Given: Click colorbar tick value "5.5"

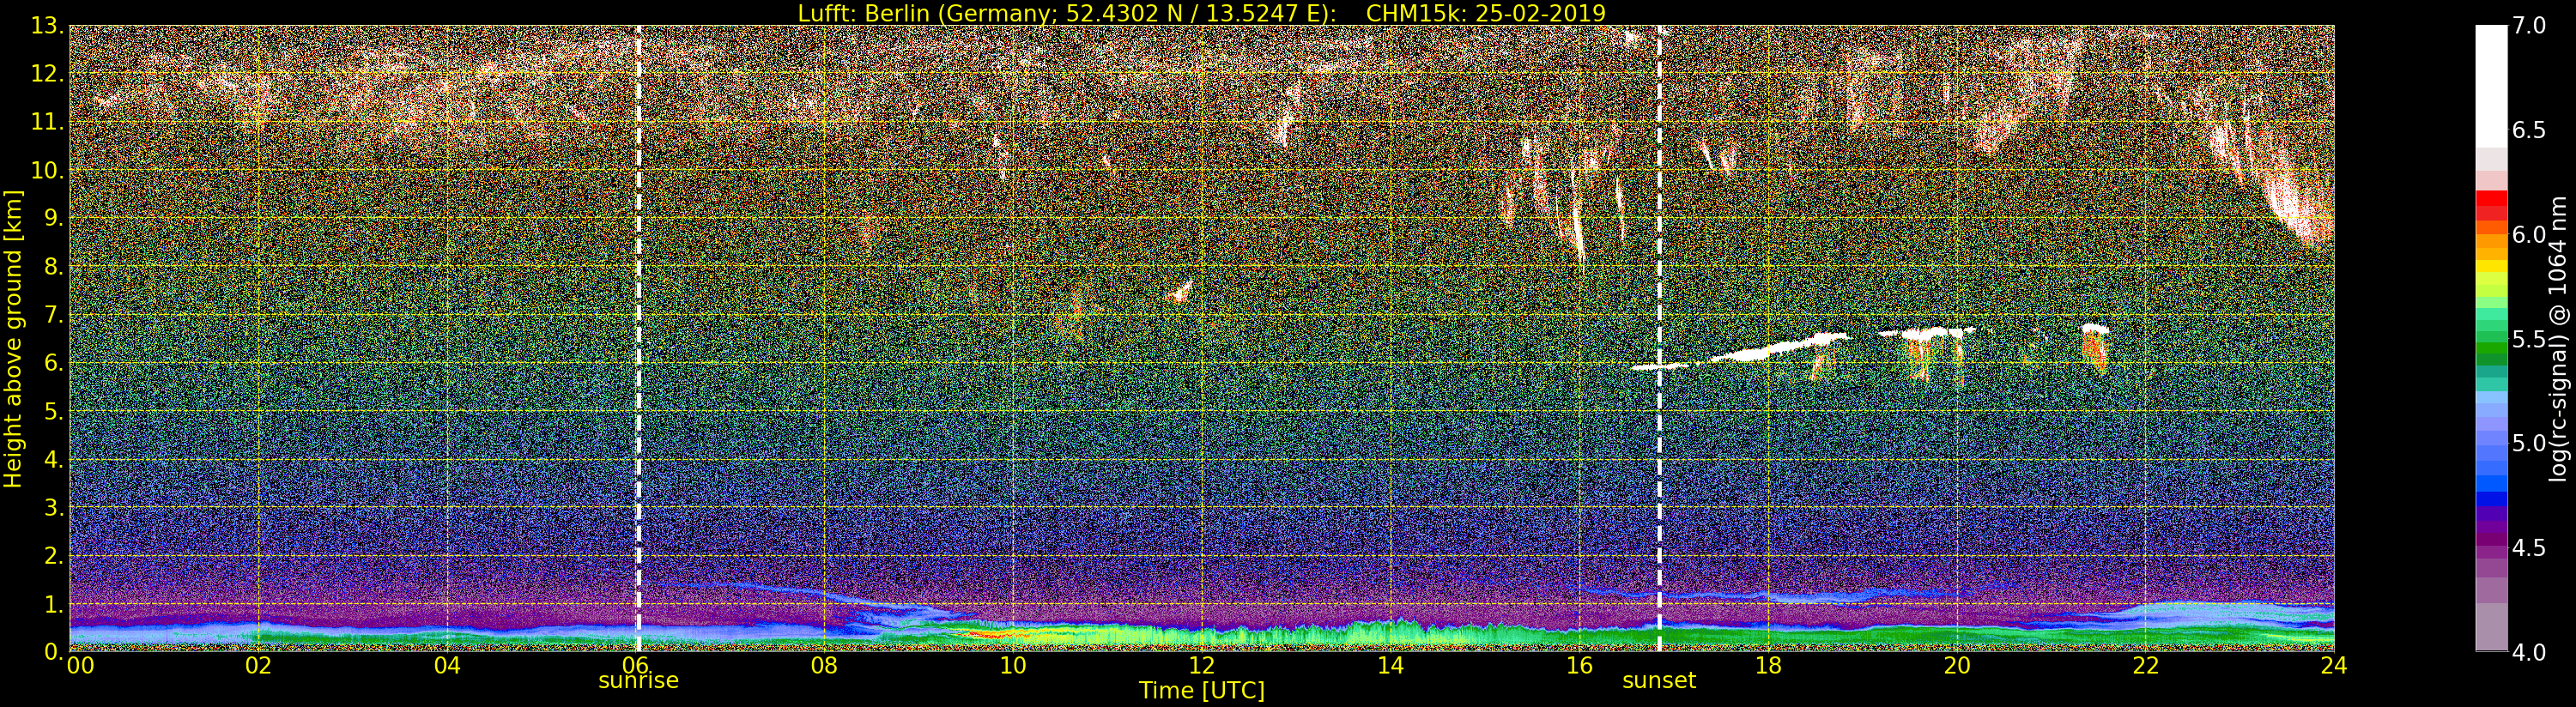Looking at the screenshot, I should click(x=2529, y=339).
